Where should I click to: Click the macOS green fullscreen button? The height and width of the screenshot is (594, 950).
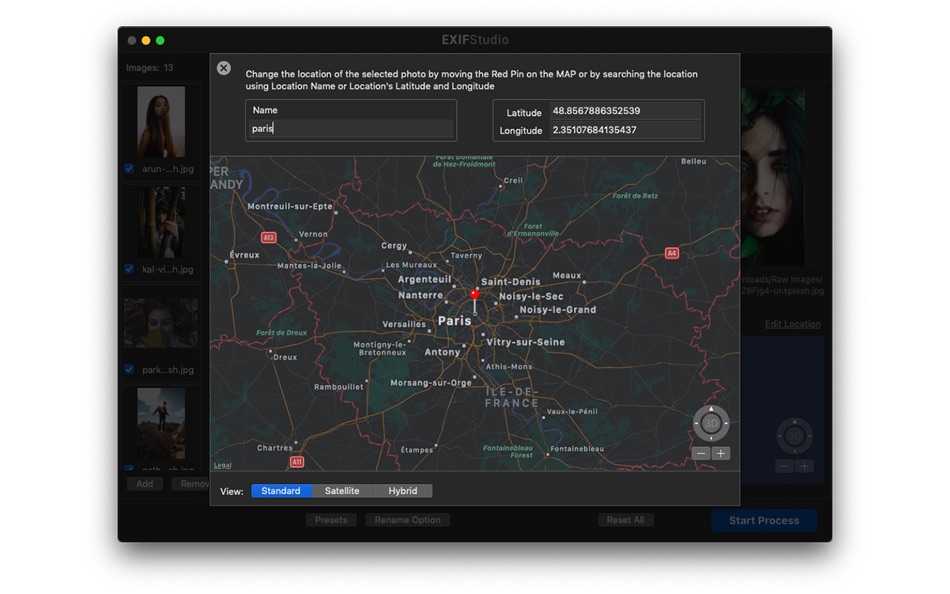(160, 41)
